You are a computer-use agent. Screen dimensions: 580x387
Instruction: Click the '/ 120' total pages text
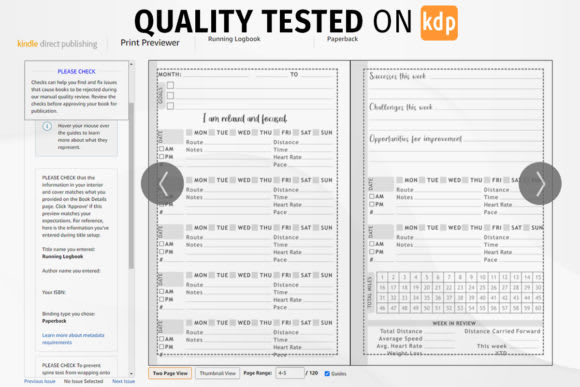click(312, 373)
